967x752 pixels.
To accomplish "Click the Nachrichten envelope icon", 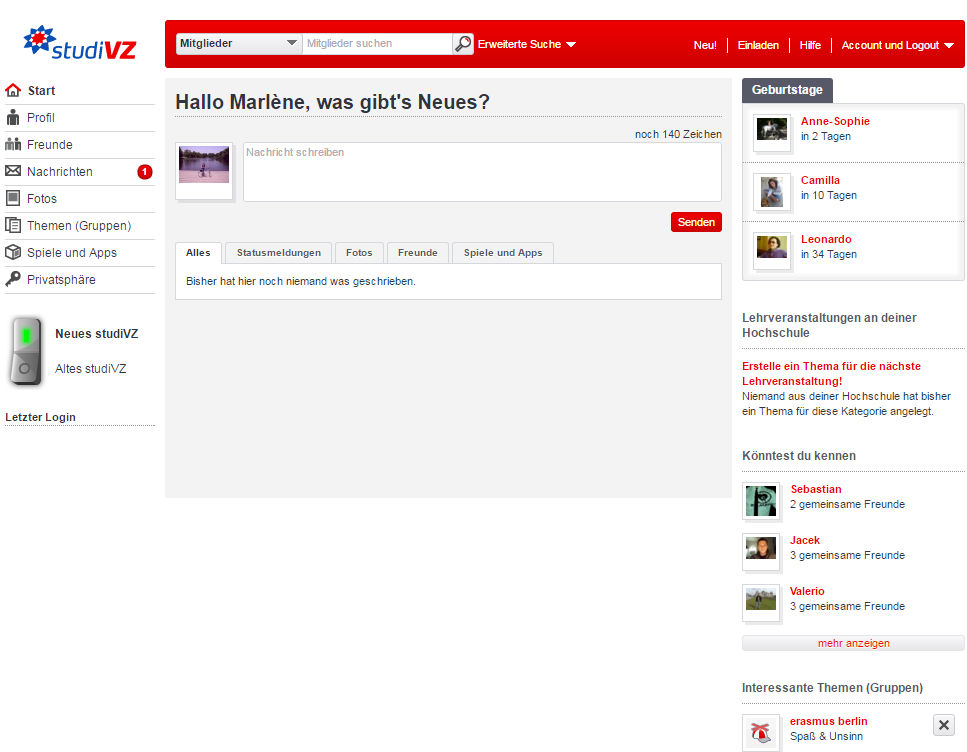I will [x=13, y=171].
